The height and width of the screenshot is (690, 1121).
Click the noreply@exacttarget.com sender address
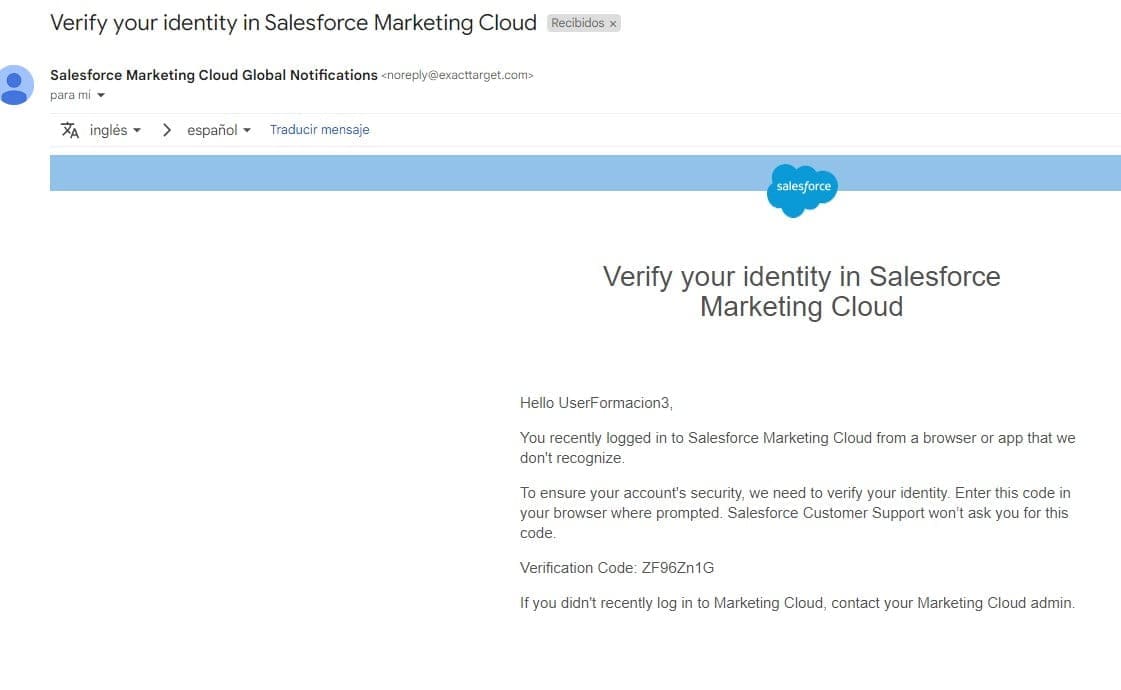[457, 75]
